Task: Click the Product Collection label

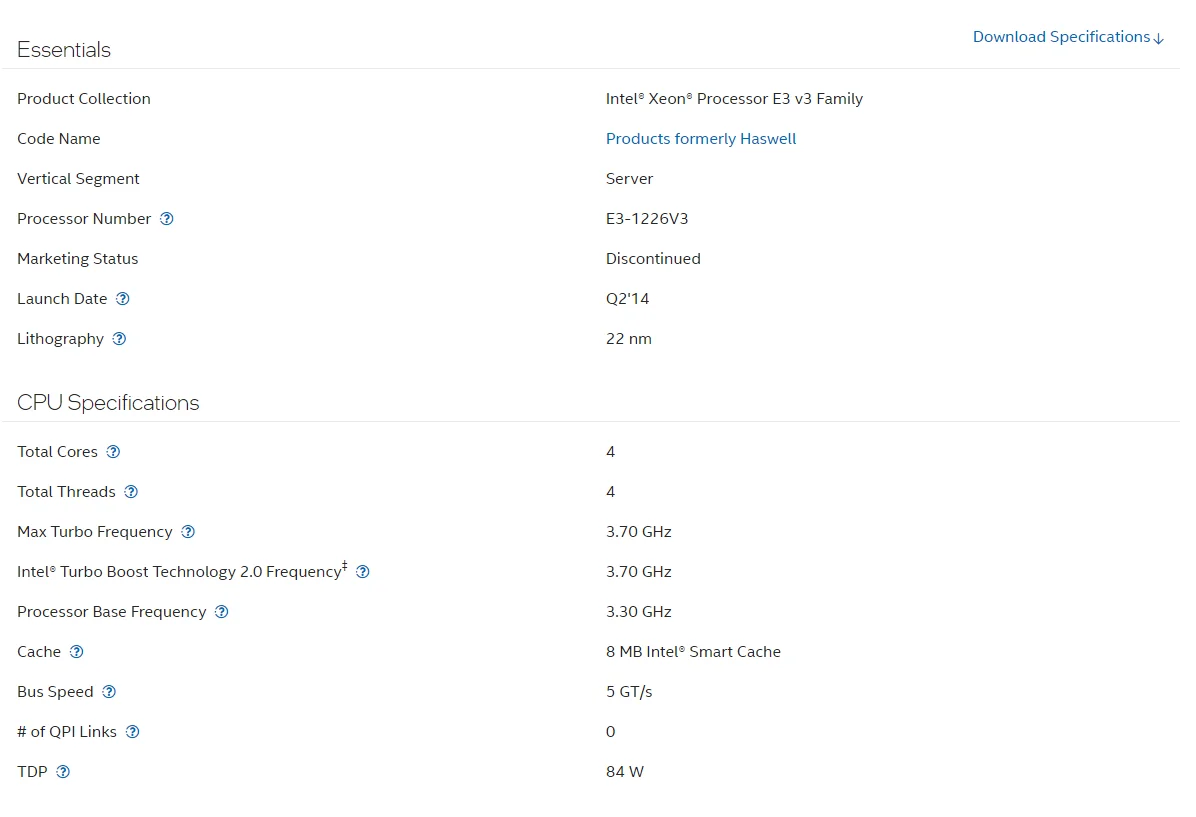Action: point(84,98)
